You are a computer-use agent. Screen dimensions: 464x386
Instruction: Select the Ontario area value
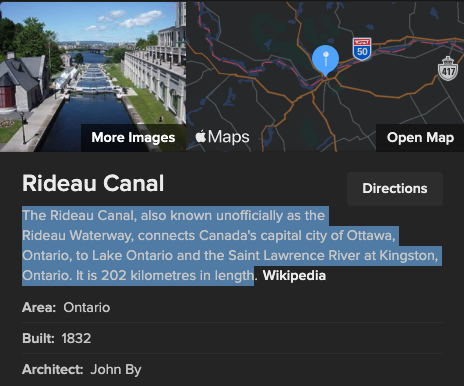tap(87, 307)
